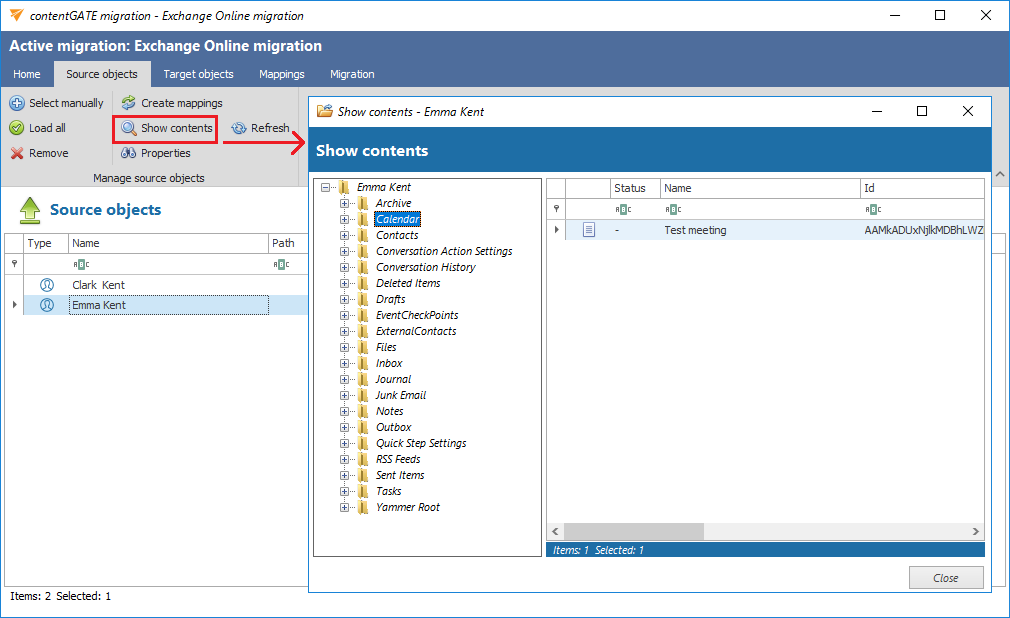Click the Create mappings icon
This screenshot has width=1010, height=618.
tap(128, 103)
